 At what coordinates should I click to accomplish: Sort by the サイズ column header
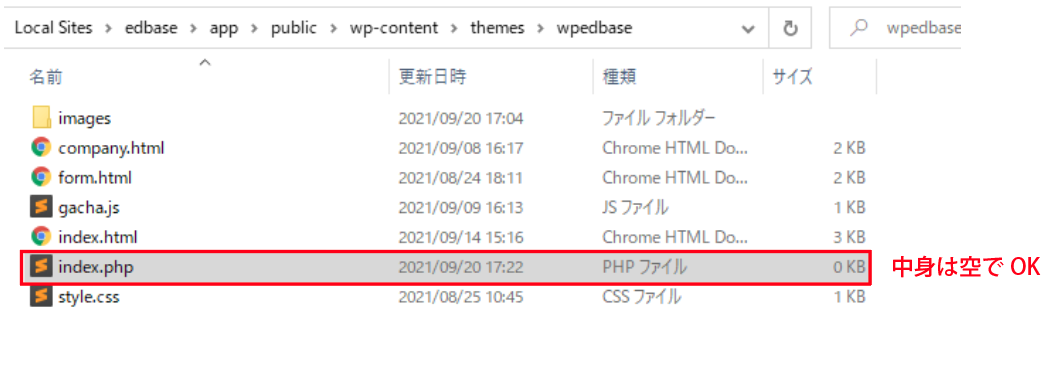[792, 77]
